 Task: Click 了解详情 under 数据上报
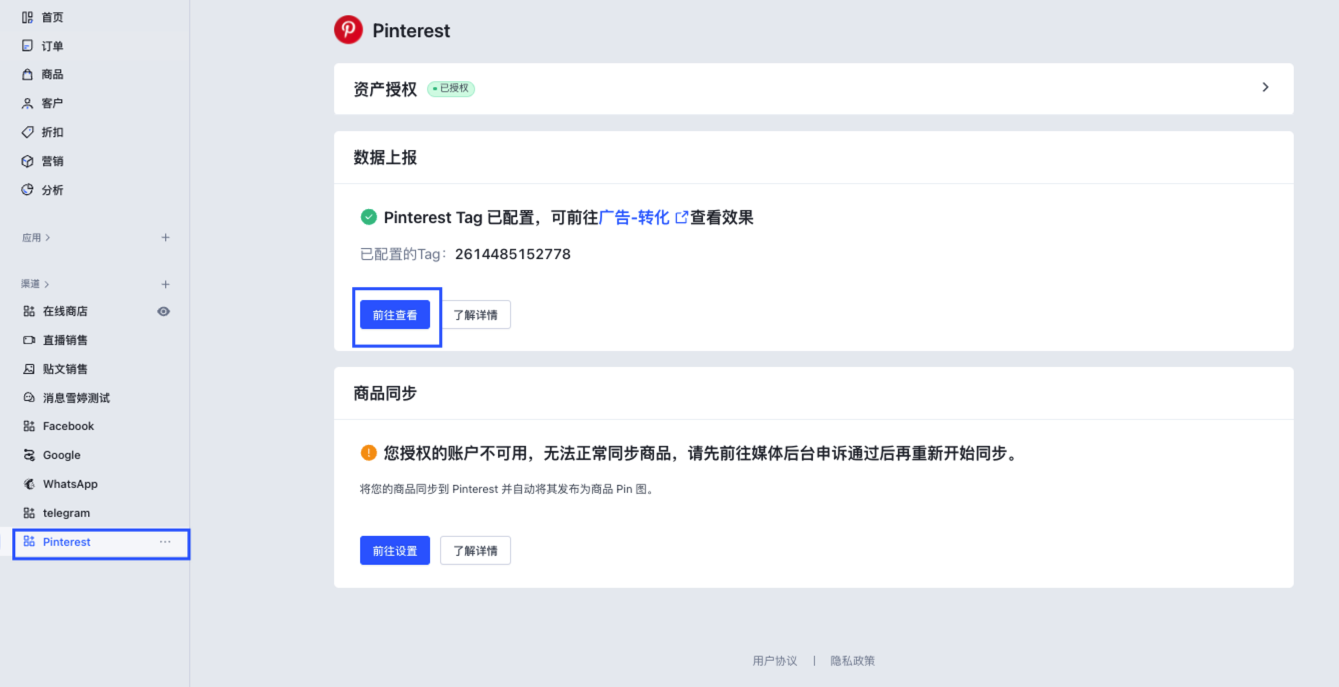[475, 315]
